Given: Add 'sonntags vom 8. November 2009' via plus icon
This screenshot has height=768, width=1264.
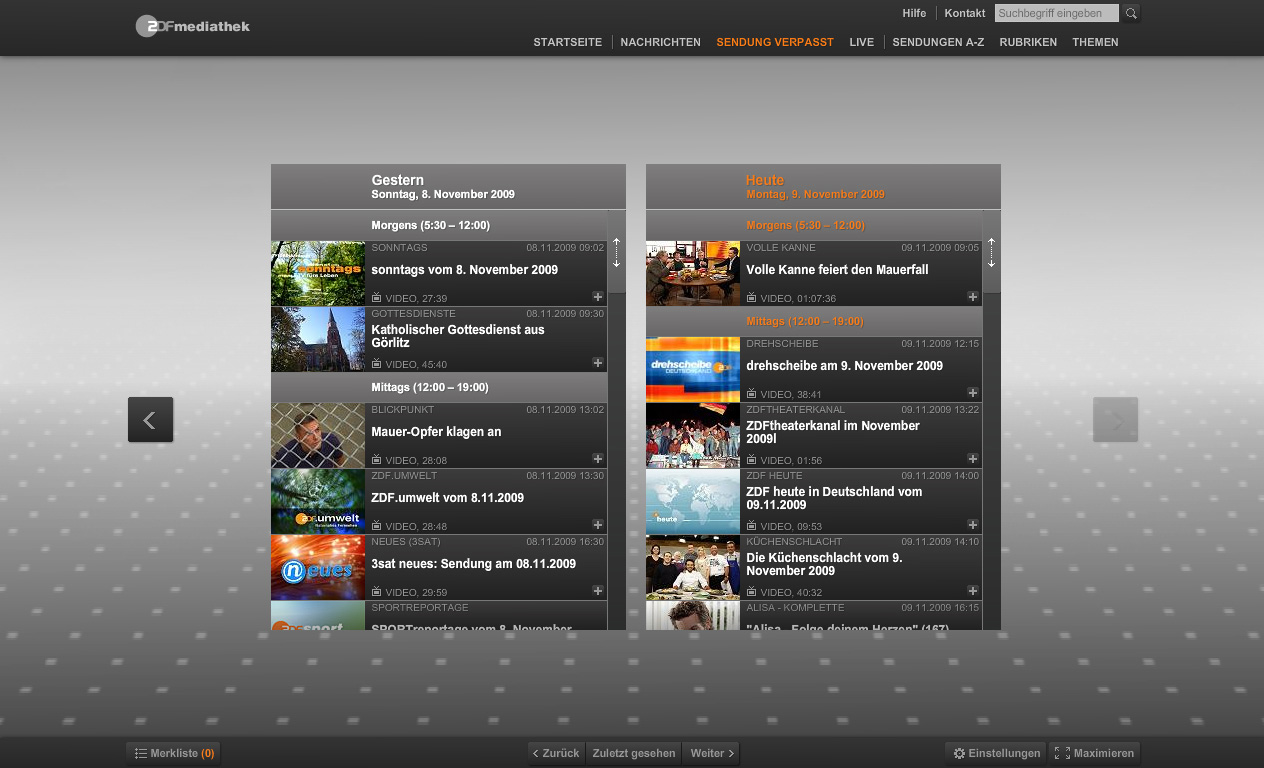Looking at the screenshot, I should [x=598, y=297].
